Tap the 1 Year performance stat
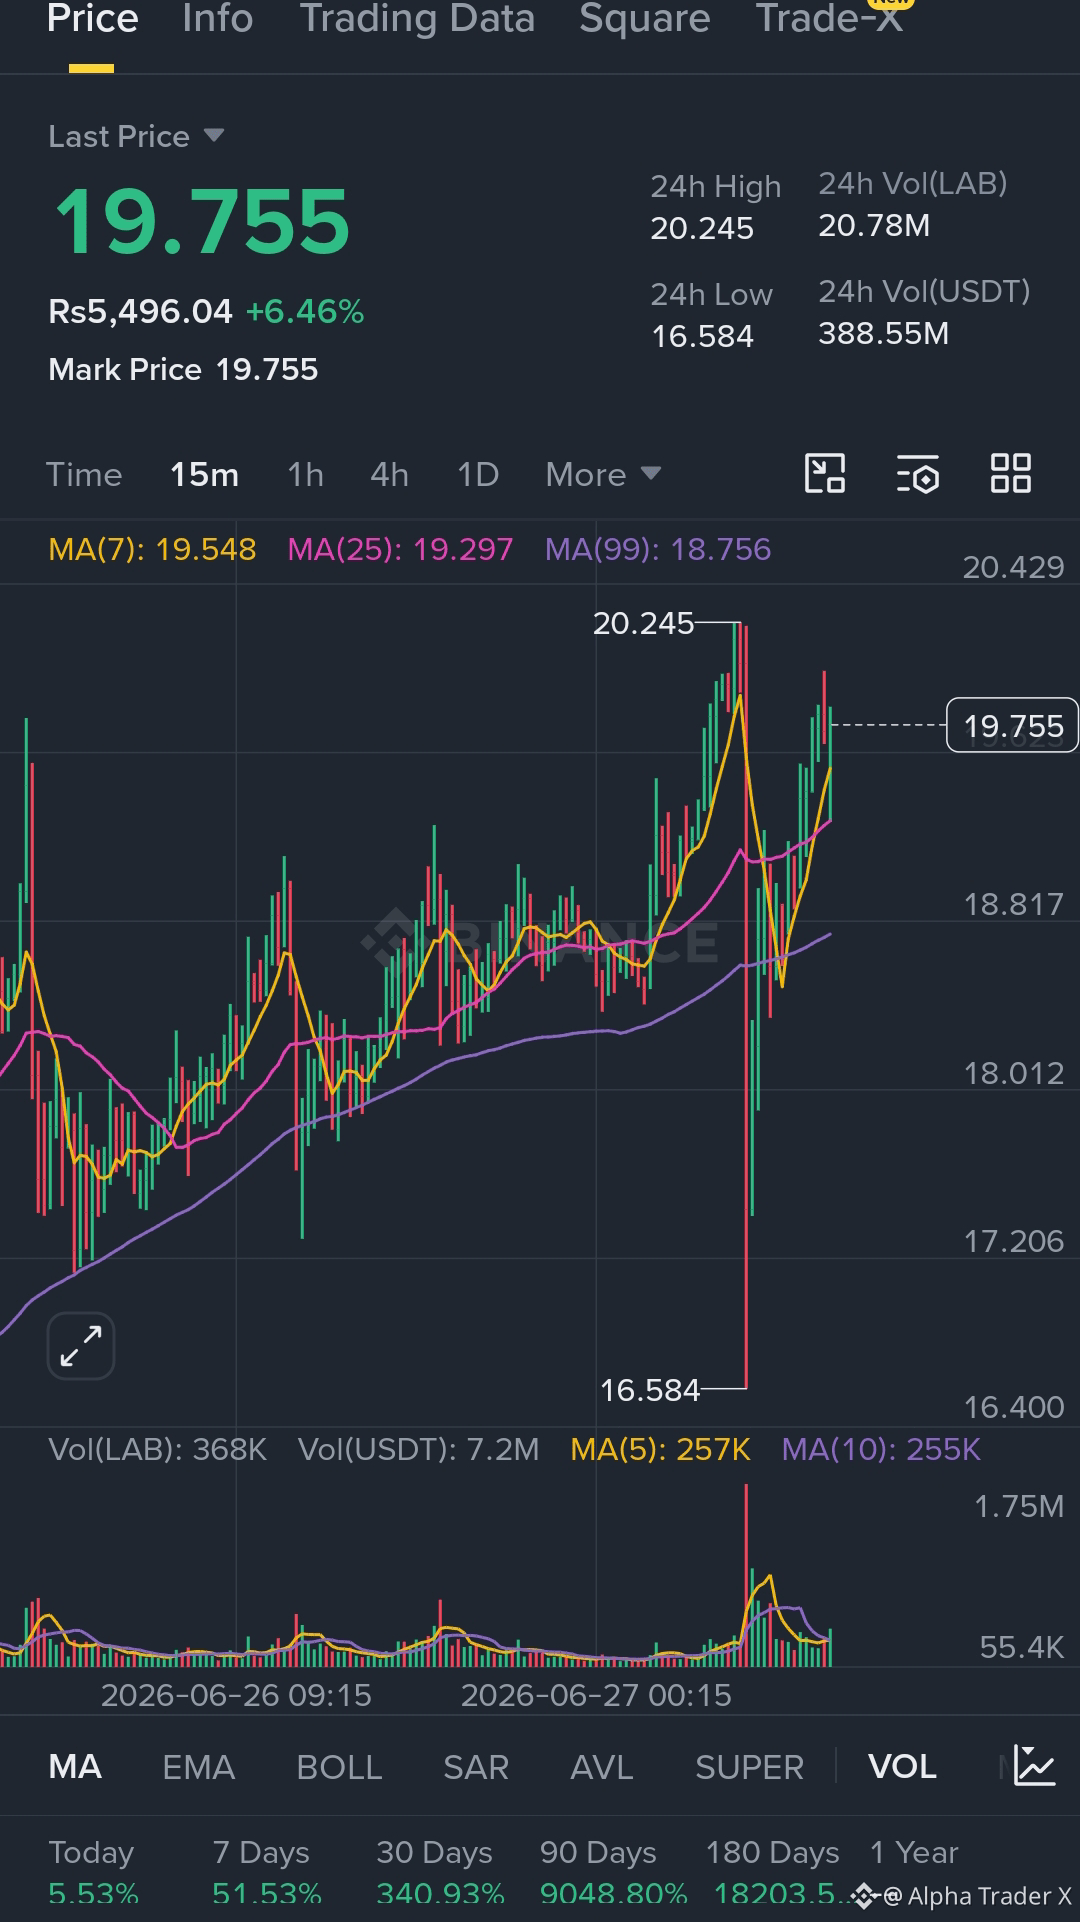The height and width of the screenshot is (1922, 1080). tap(914, 1853)
